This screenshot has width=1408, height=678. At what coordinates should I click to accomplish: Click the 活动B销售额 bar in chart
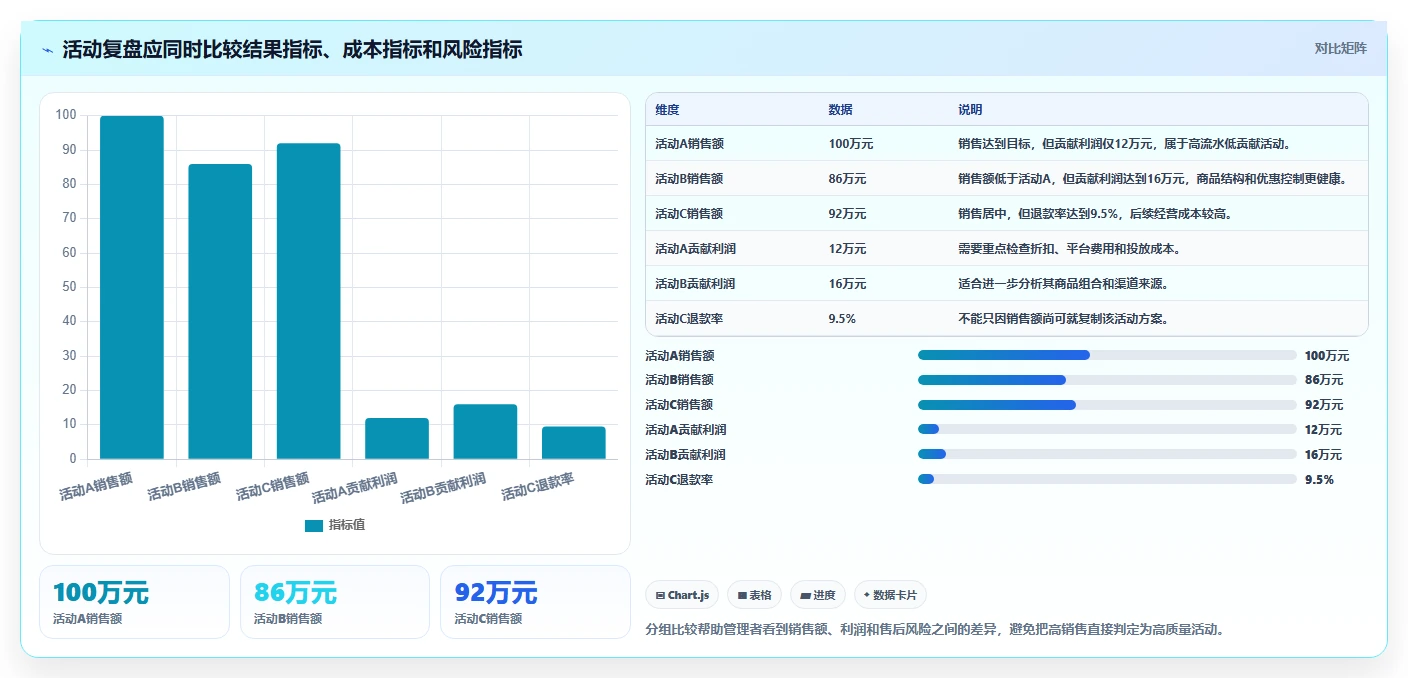pyautogui.click(x=220, y=311)
